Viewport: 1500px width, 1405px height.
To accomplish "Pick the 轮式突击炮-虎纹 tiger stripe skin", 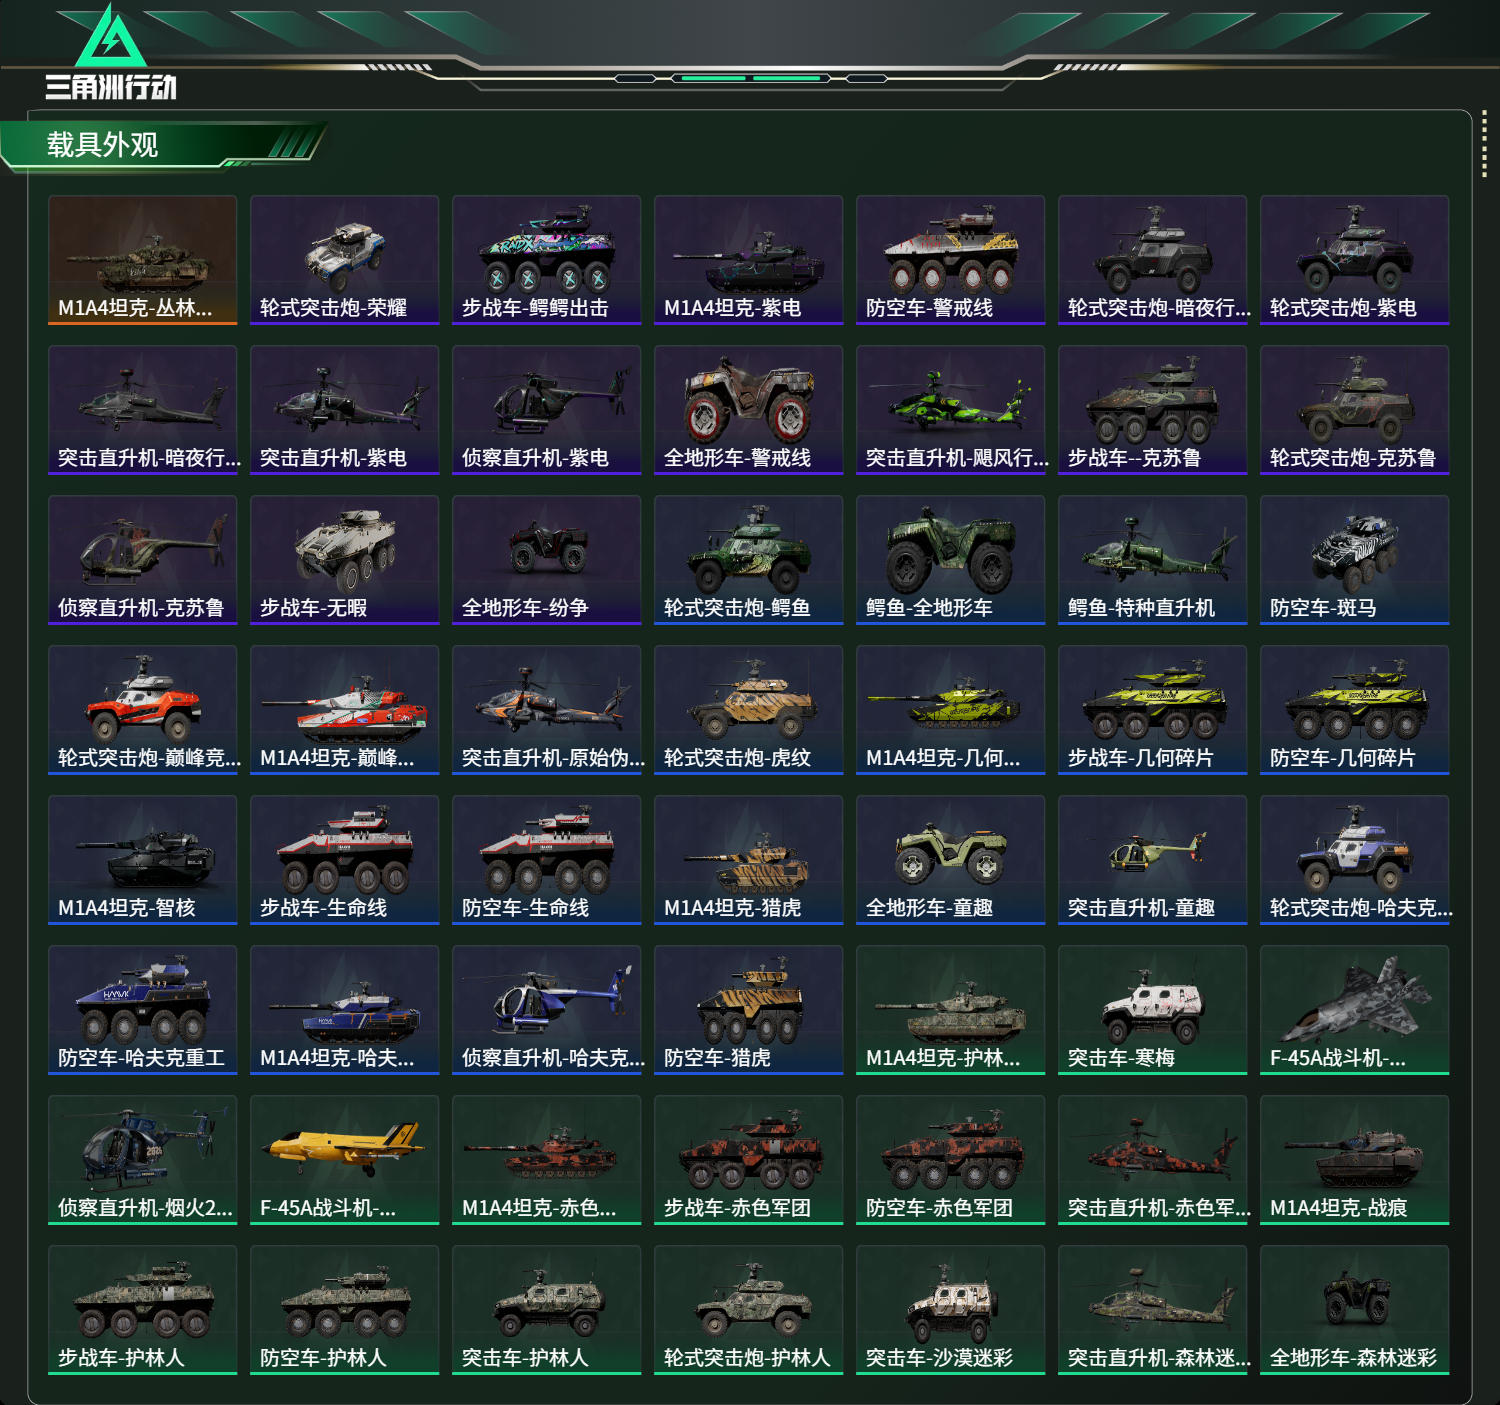I will click(x=749, y=710).
